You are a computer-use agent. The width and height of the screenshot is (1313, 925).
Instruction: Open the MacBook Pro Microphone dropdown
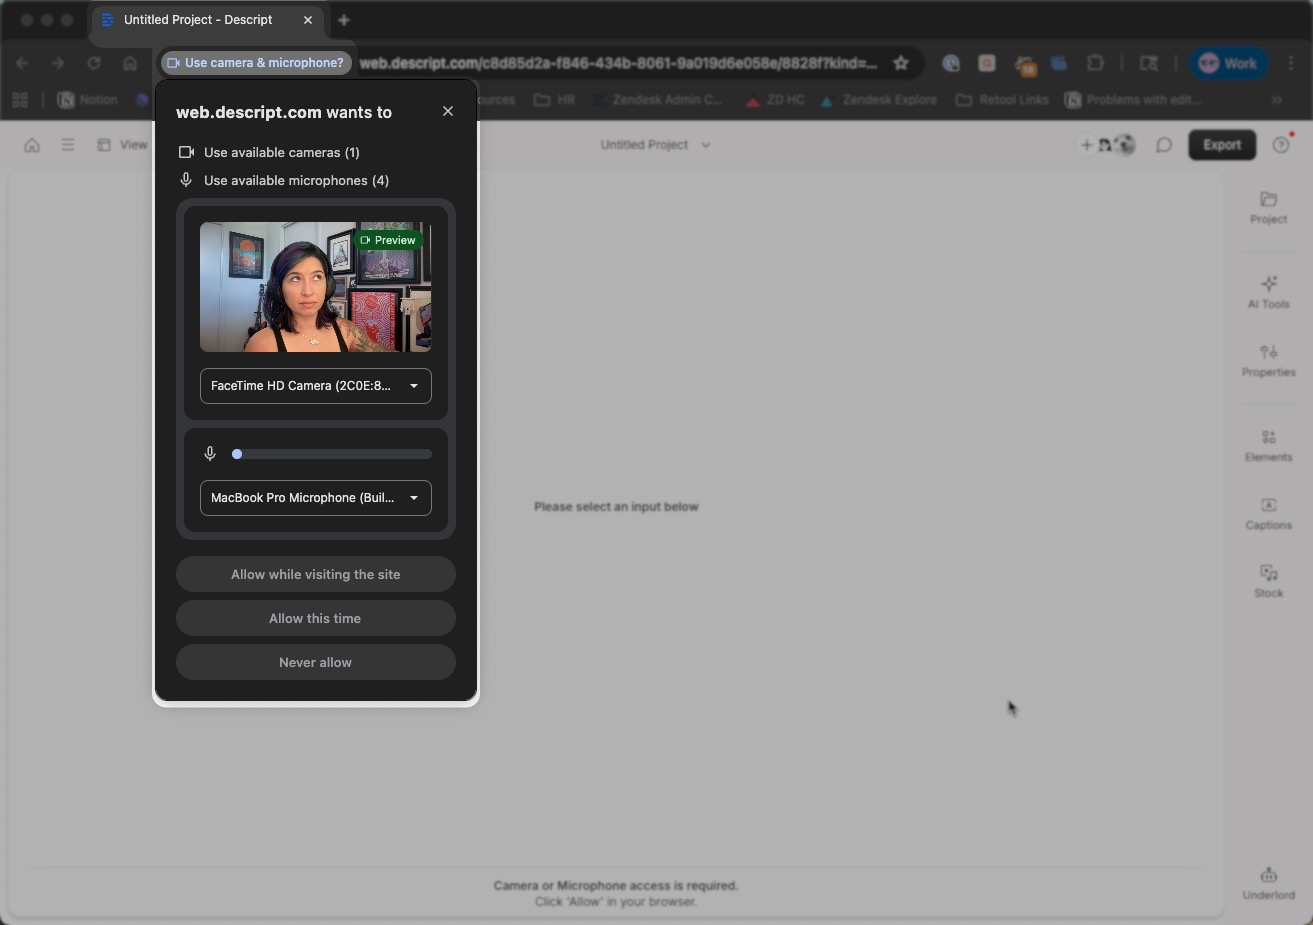315,498
